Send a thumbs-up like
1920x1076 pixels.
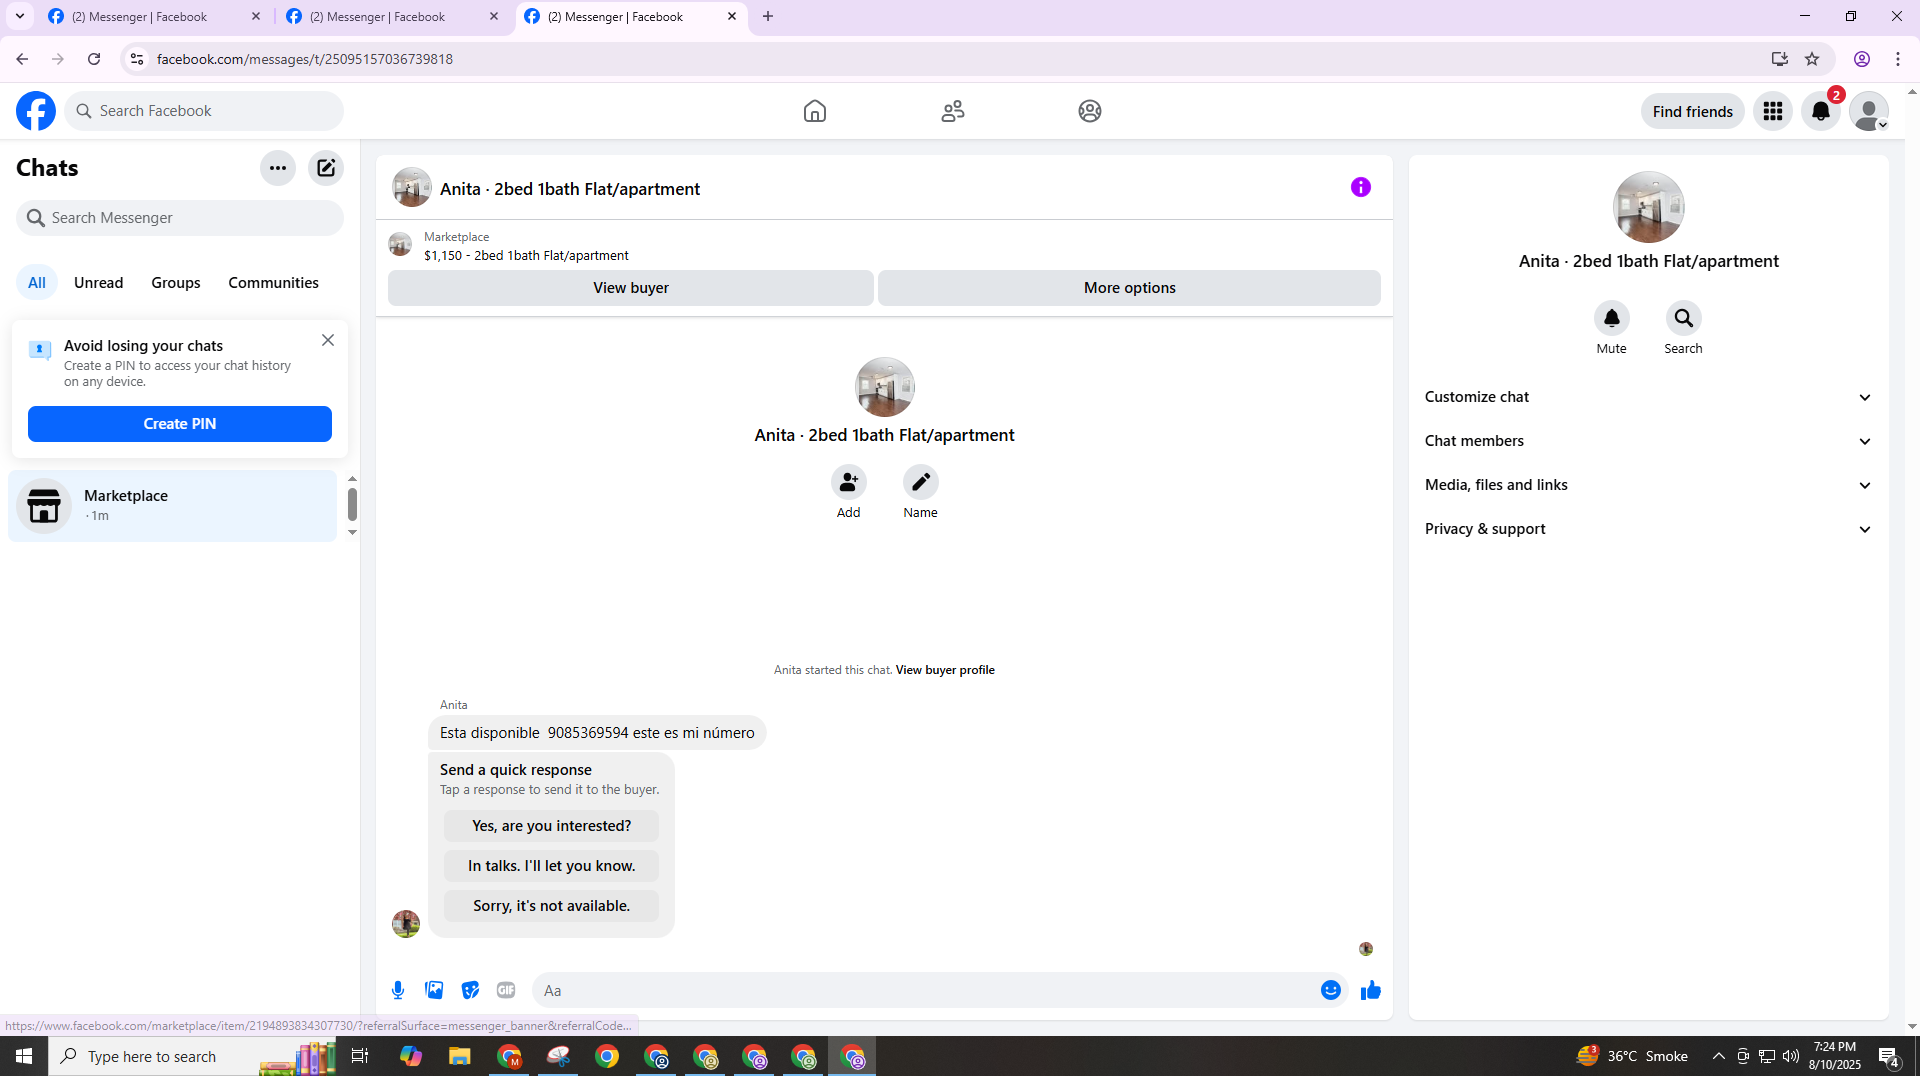pyautogui.click(x=1370, y=990)
